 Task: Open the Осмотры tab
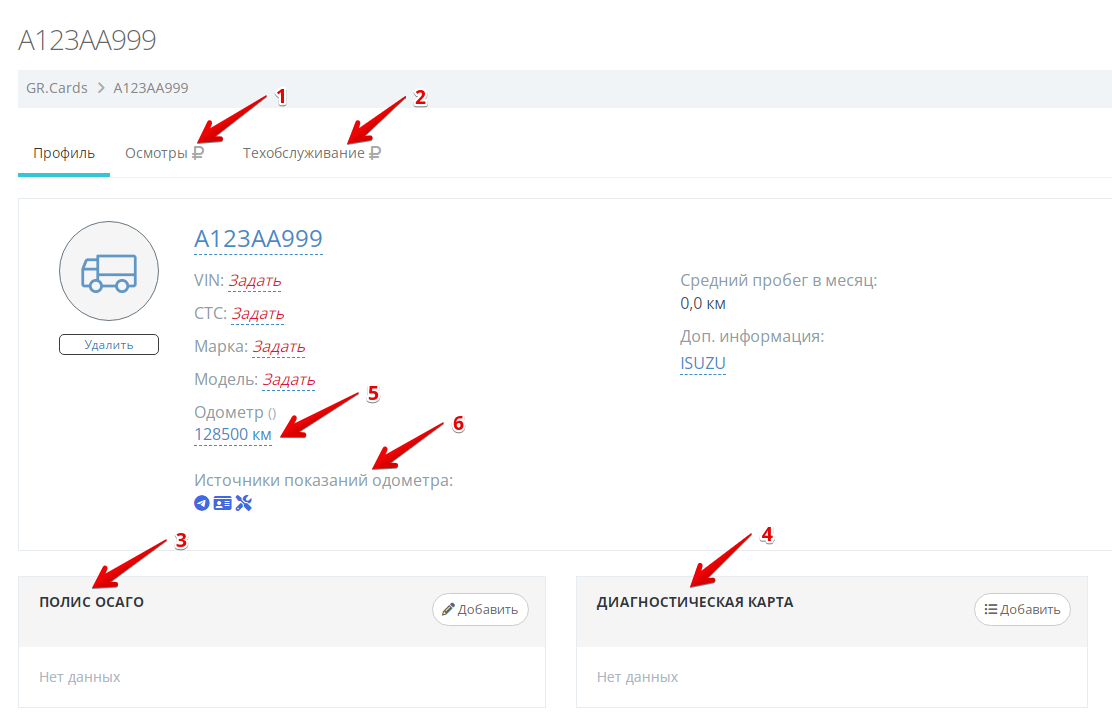[x=156, y=153]
